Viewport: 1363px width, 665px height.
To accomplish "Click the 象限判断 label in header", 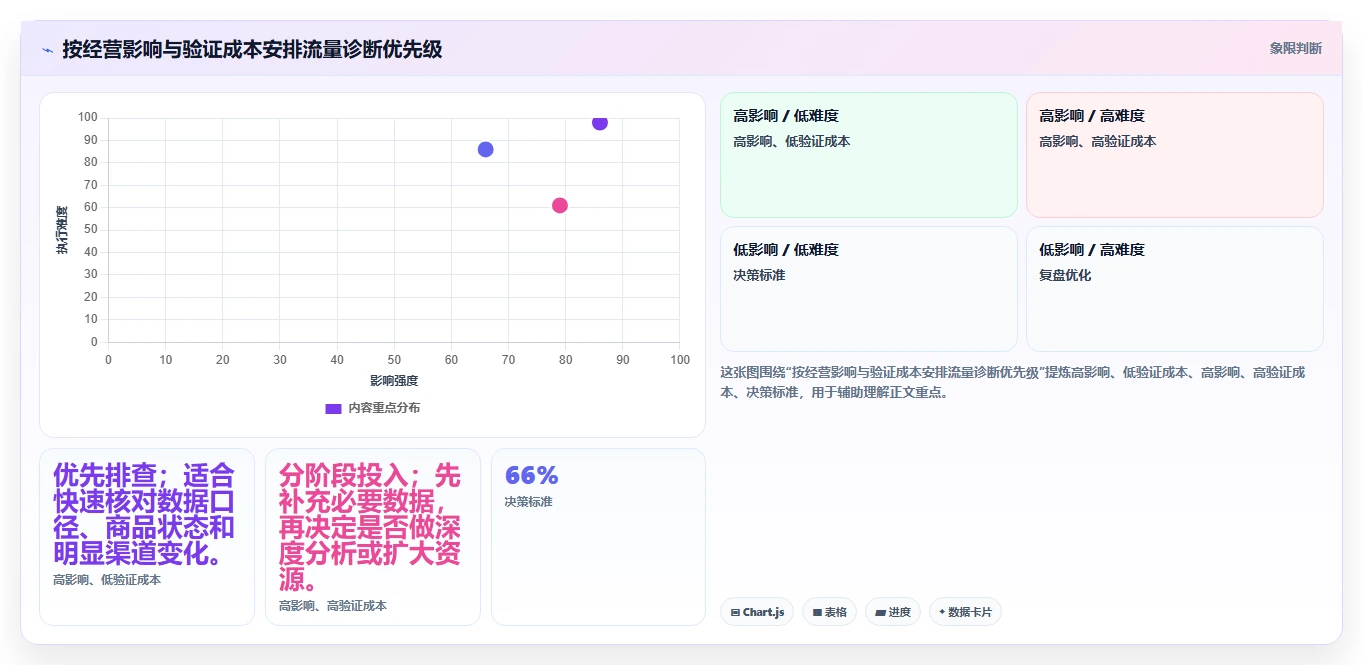I will tap(1296, 48).
